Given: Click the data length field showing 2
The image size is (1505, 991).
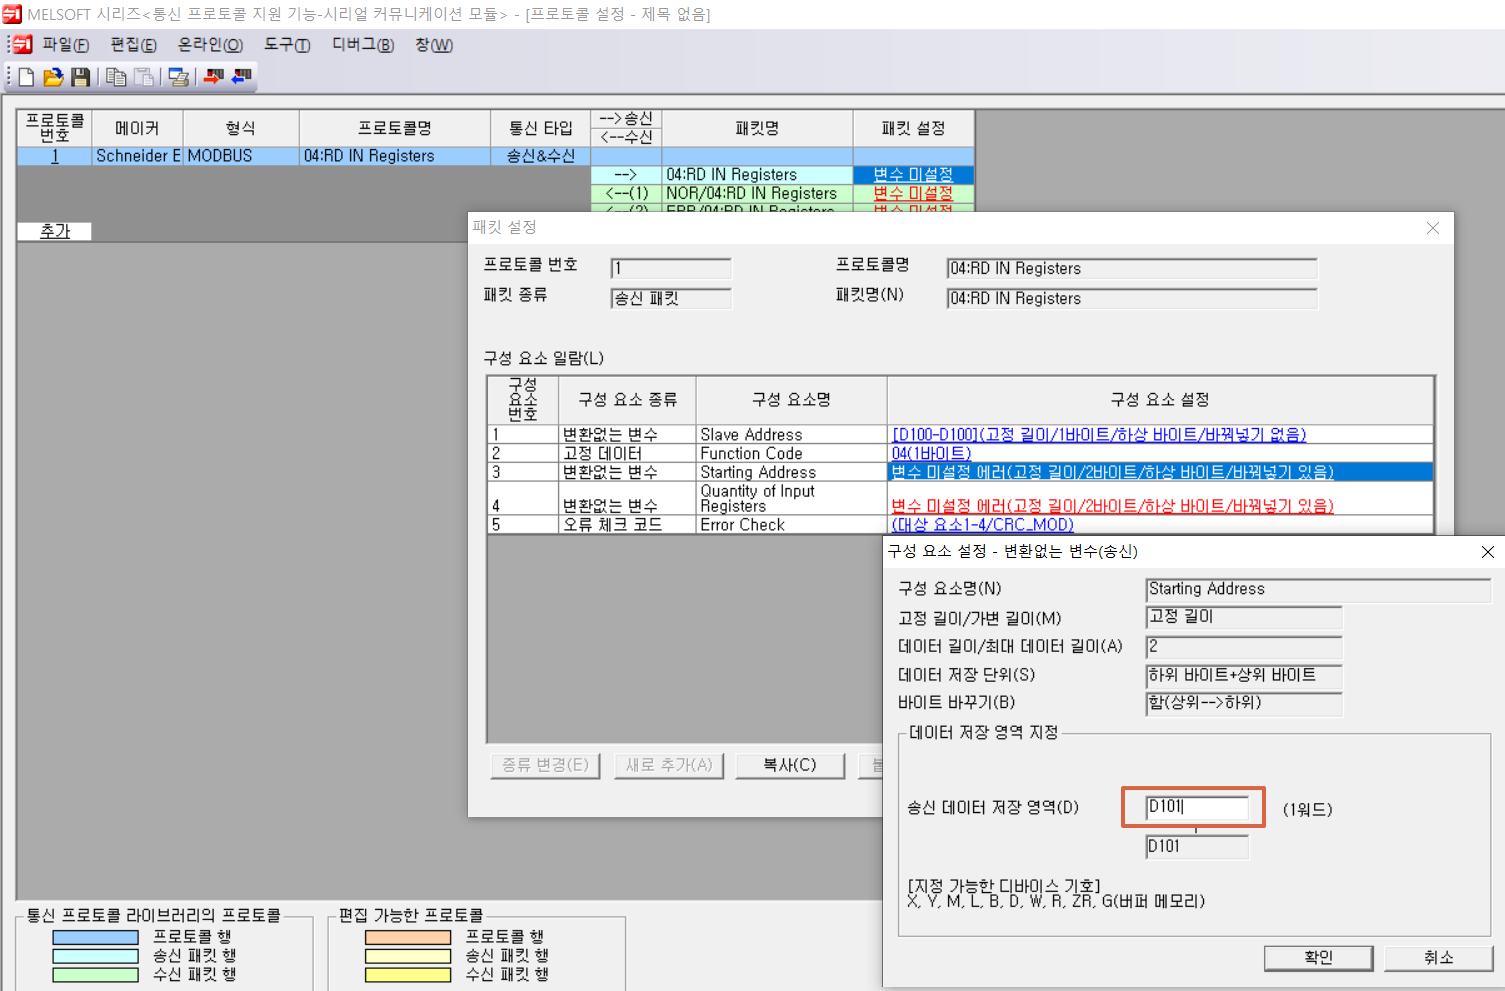Looking at the screenshot, I should point(1243,647).
